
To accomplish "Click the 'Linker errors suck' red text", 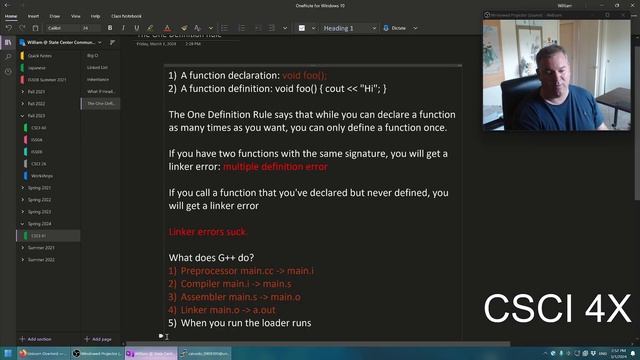I will (207, 232).
